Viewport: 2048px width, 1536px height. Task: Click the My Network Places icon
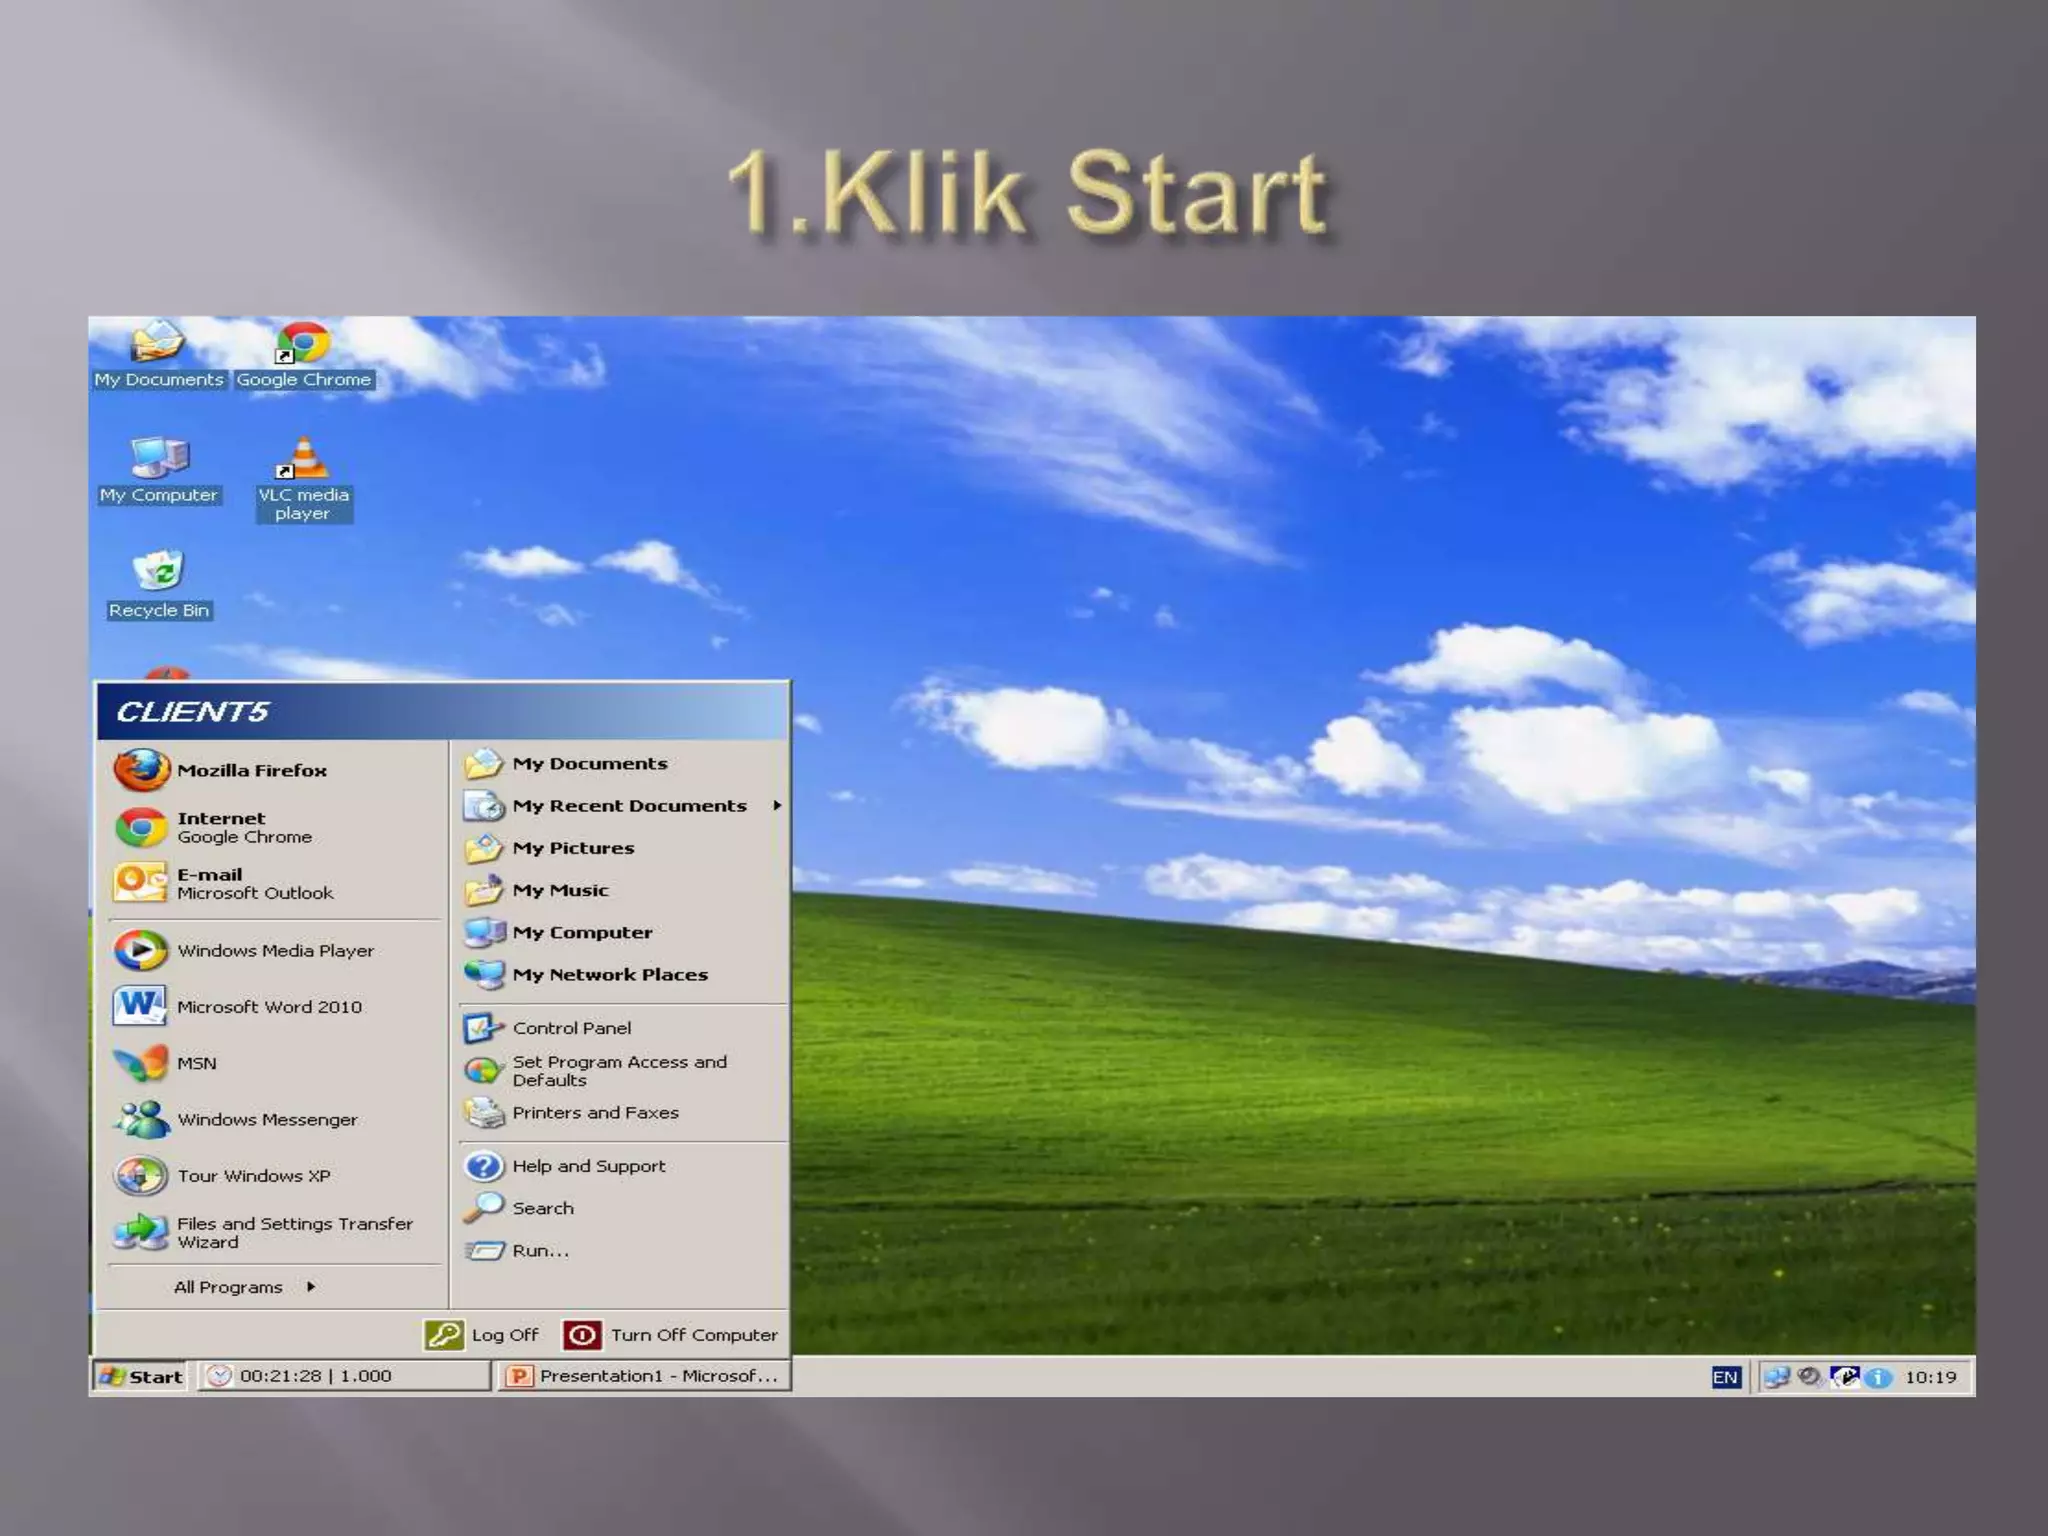click(484, 974)
